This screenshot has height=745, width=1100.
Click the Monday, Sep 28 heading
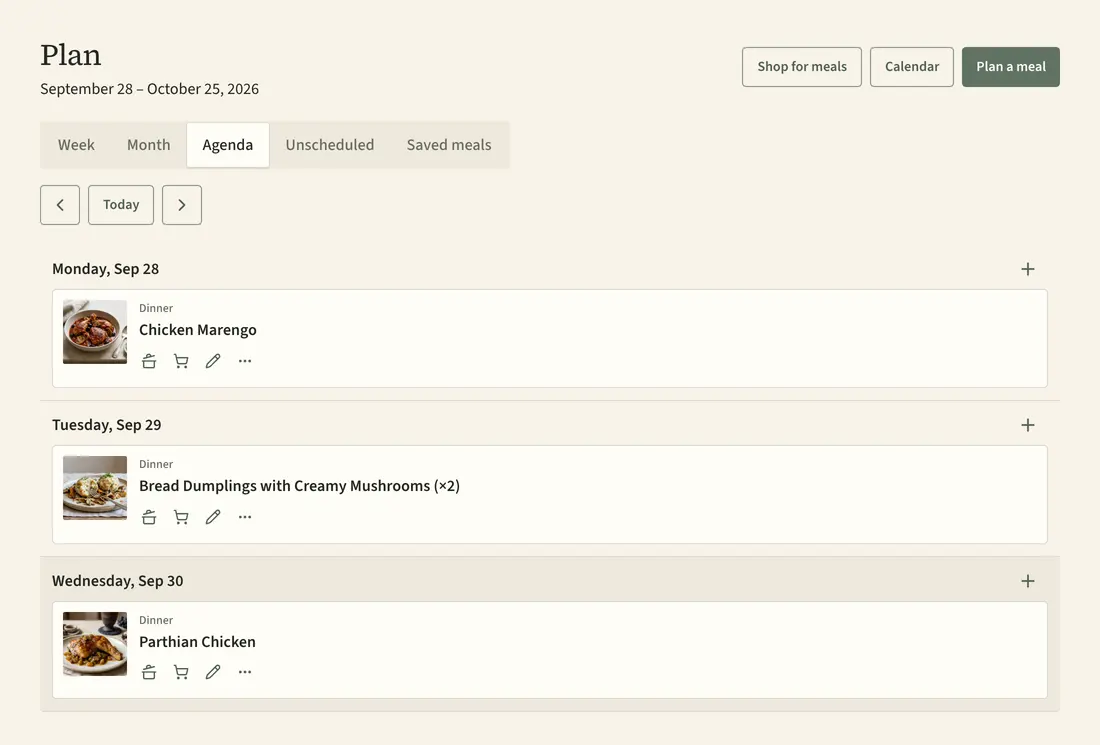[x=105, y=269]
